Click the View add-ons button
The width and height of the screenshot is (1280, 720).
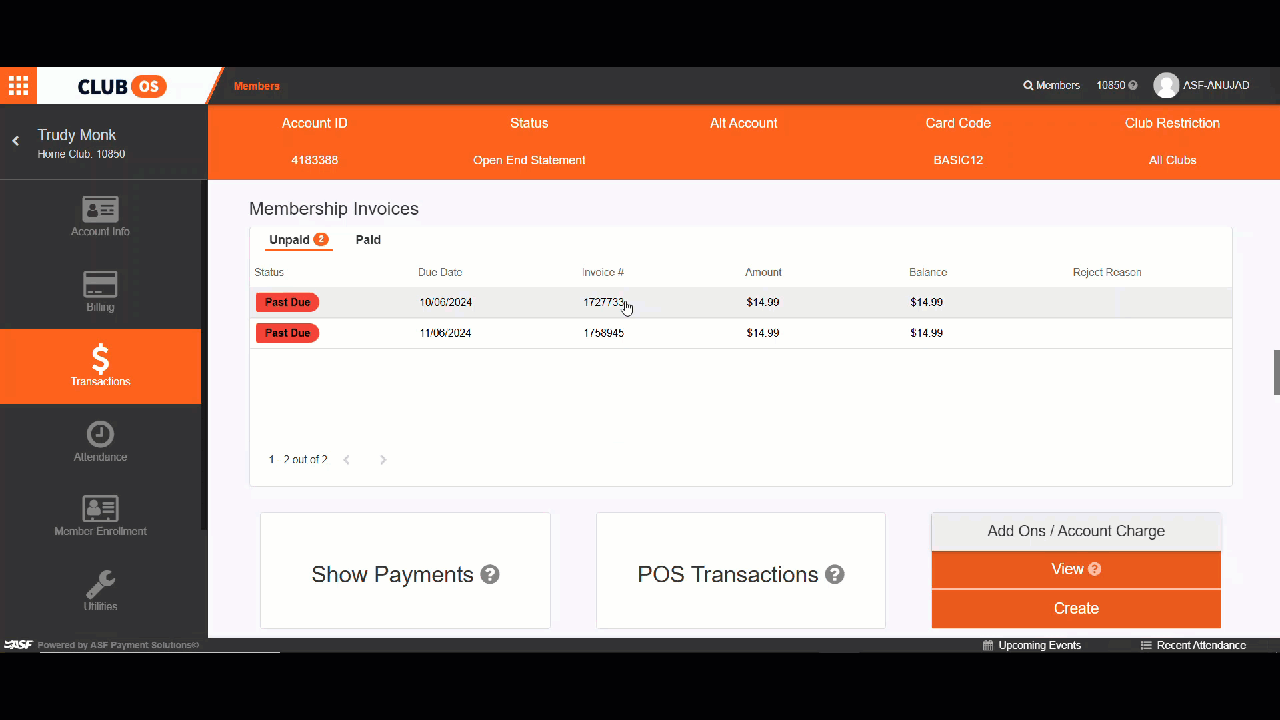1076,569
